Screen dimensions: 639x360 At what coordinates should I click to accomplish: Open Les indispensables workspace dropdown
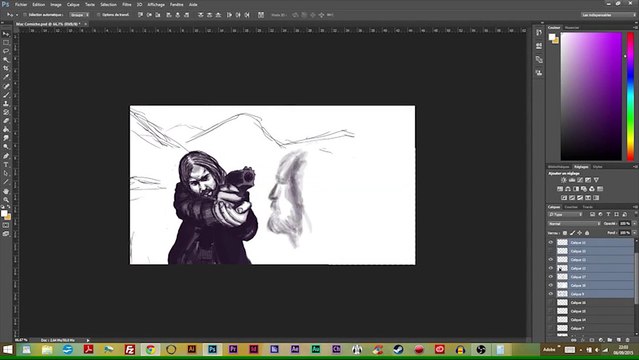608,15
